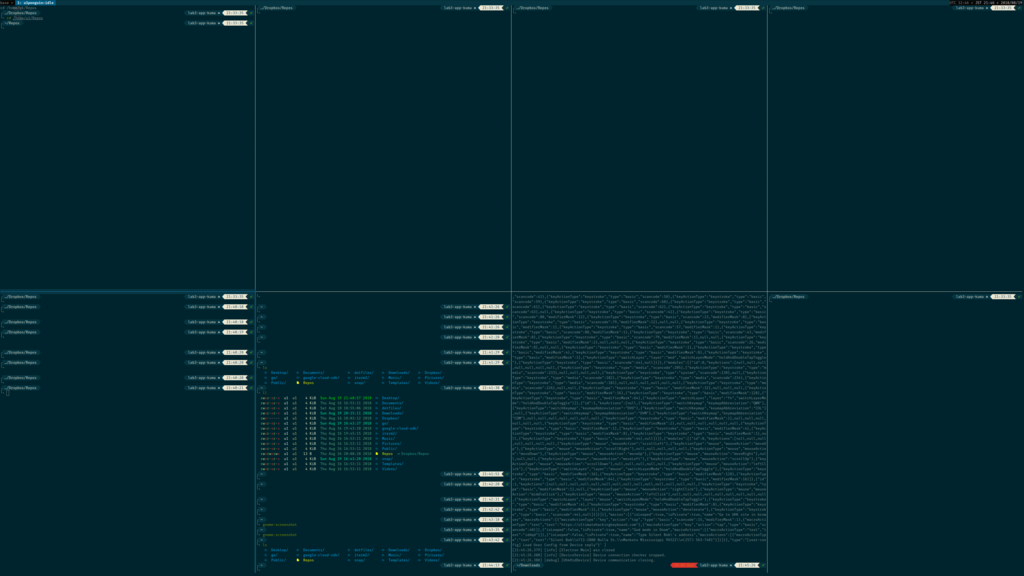Click the prompt timestamp '21:43:18'

491,520
